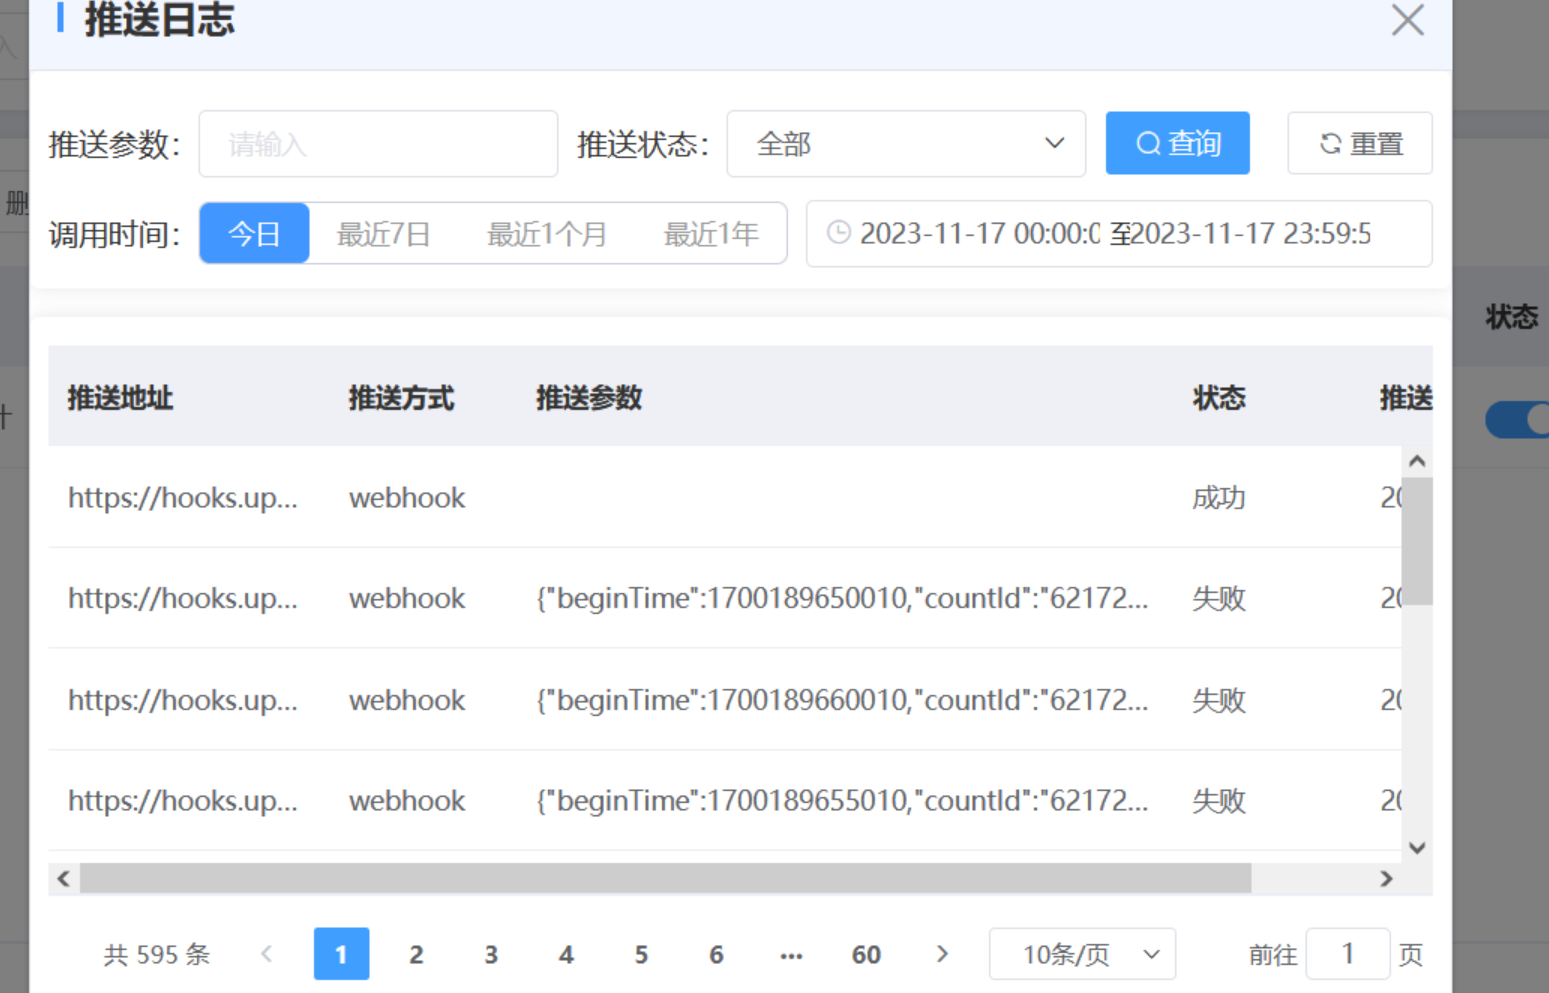Image resolution: width=1549 pixels, height=993 pixels.
Task: Jump ahead via pagination ellipsis
Action: (x=791, y=955)
